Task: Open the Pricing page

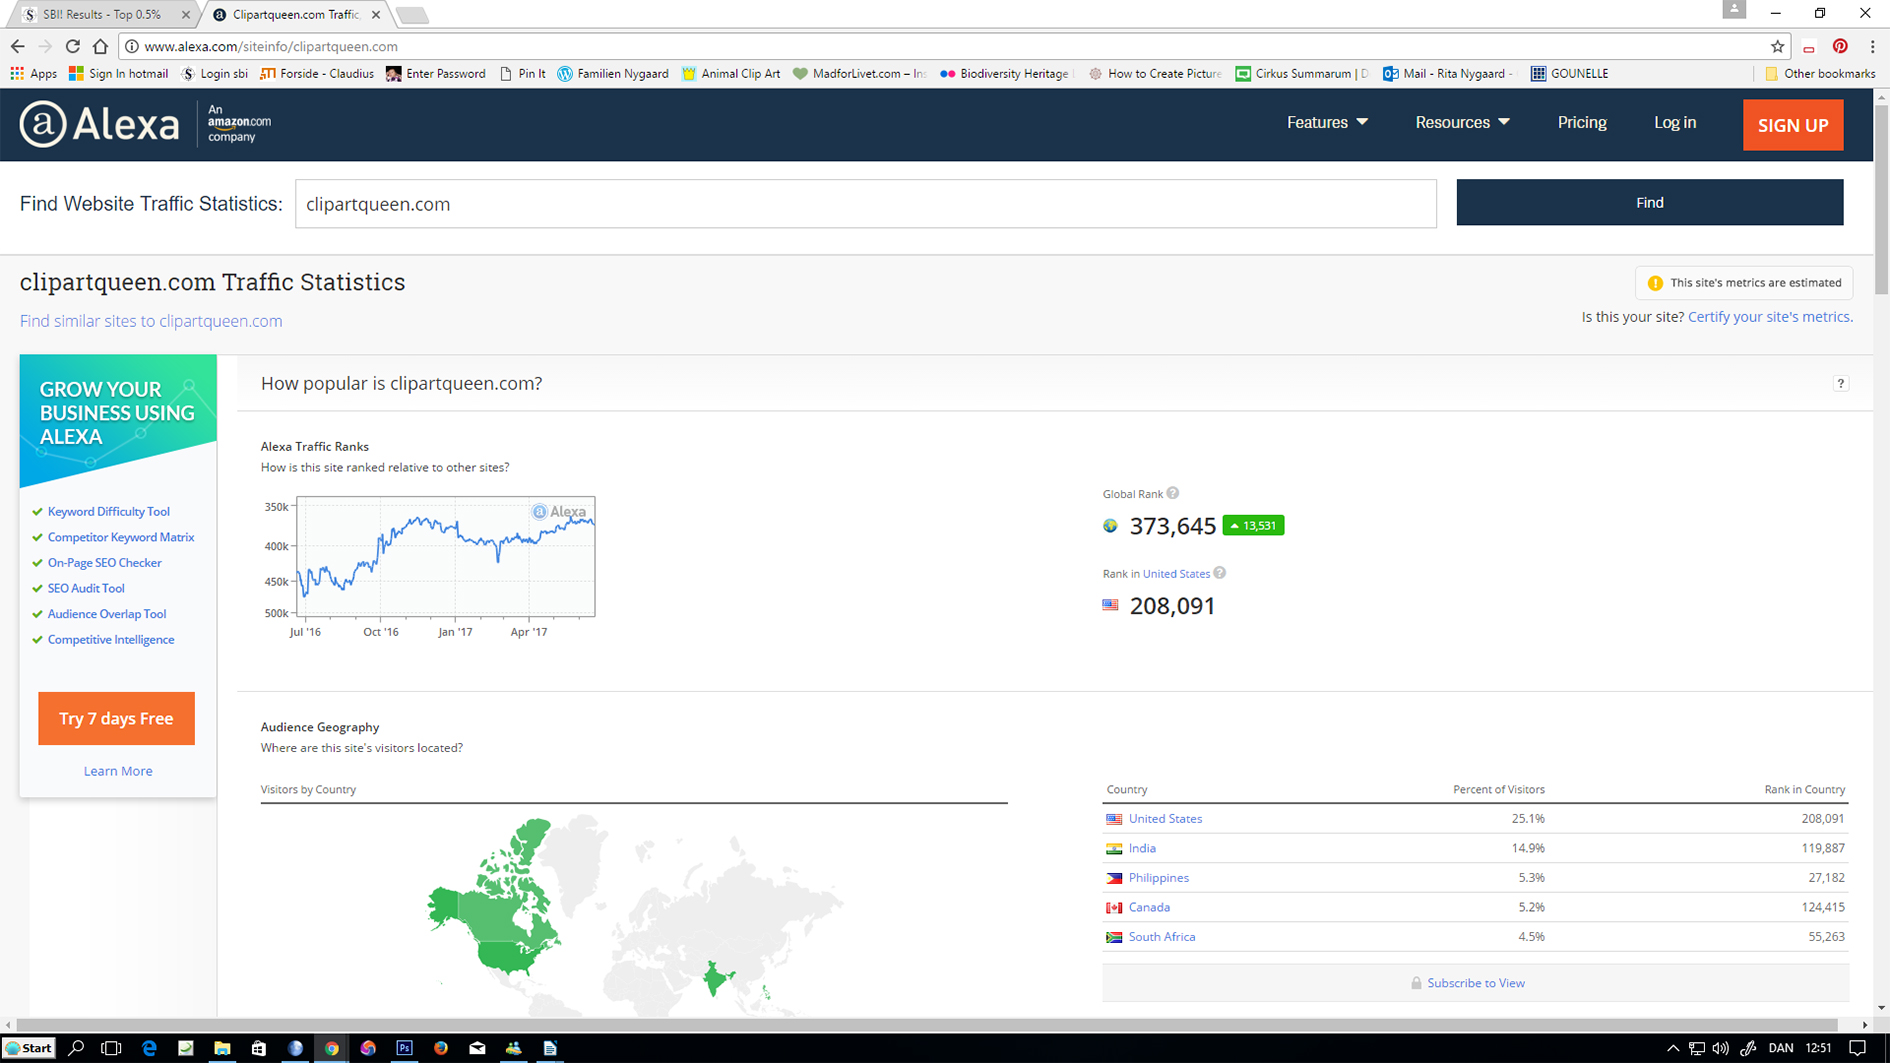Action: click(x=1582, y=122)
